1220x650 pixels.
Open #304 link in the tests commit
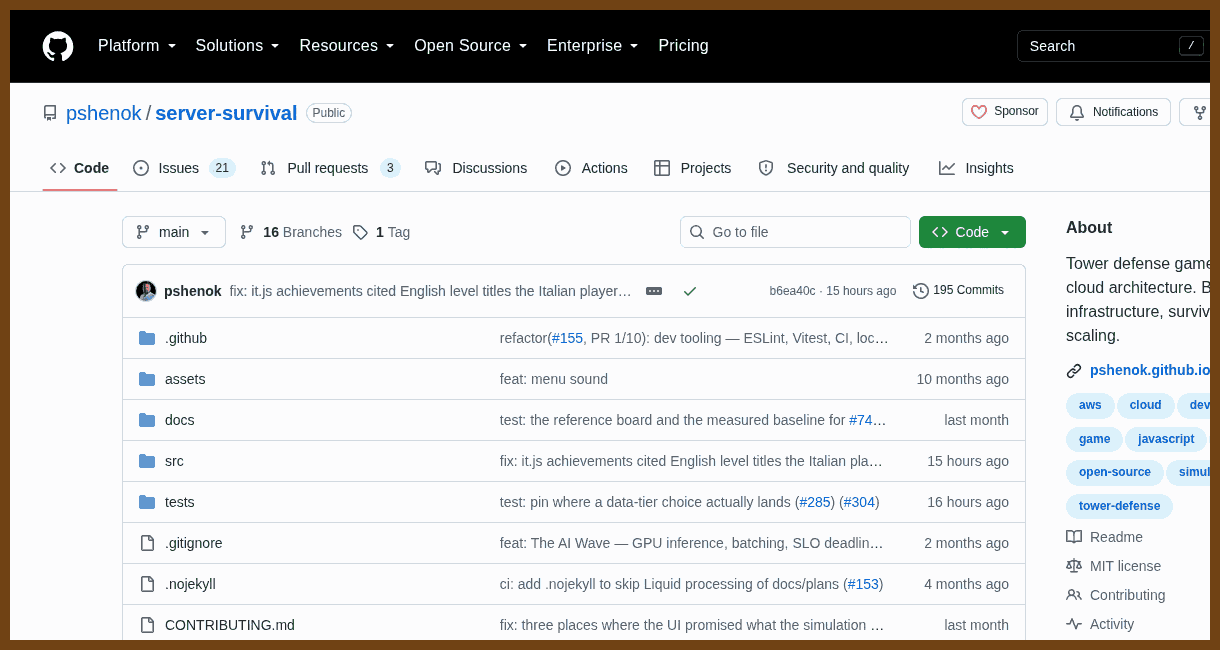[x=859, y=502]
